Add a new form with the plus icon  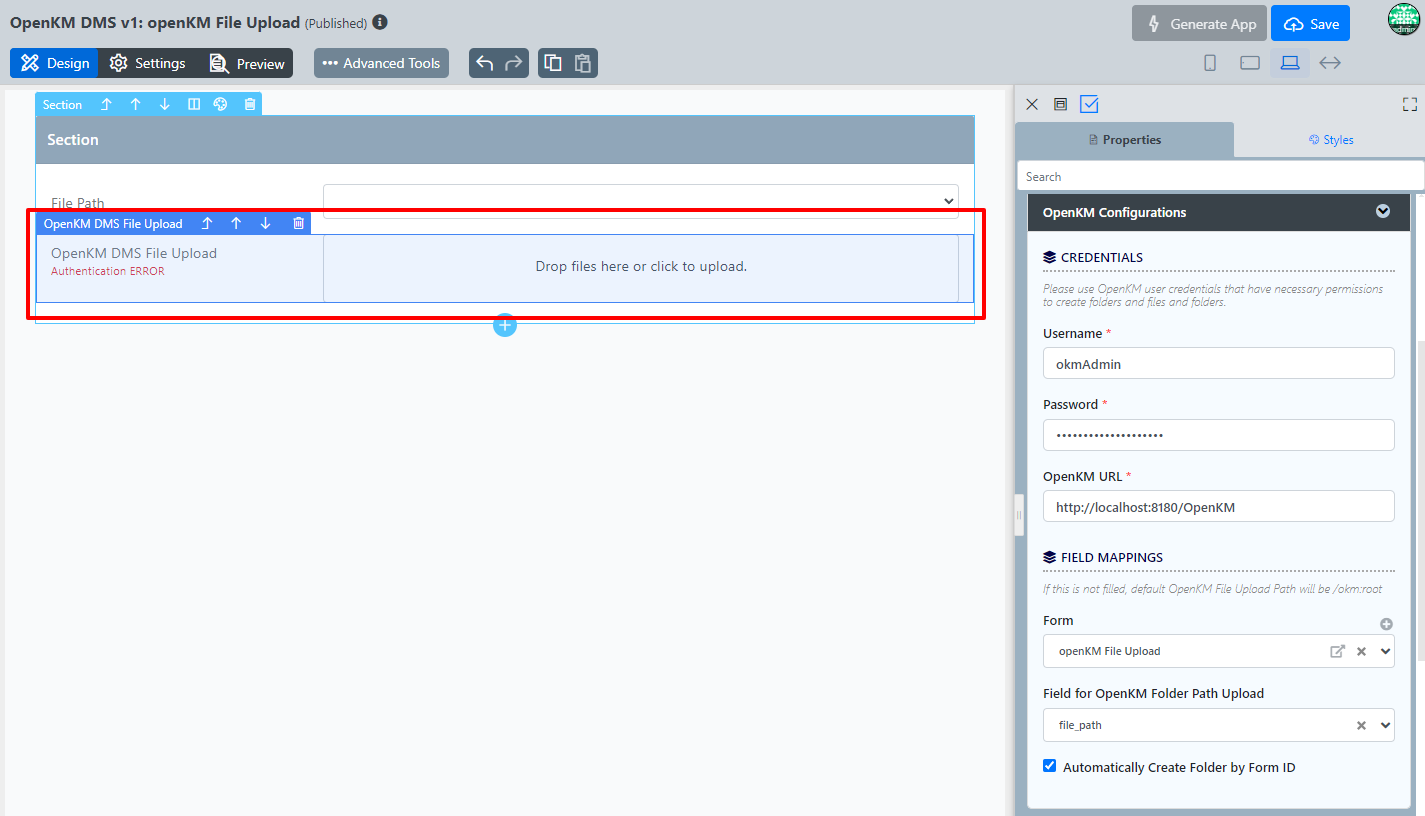point(1386,624)
